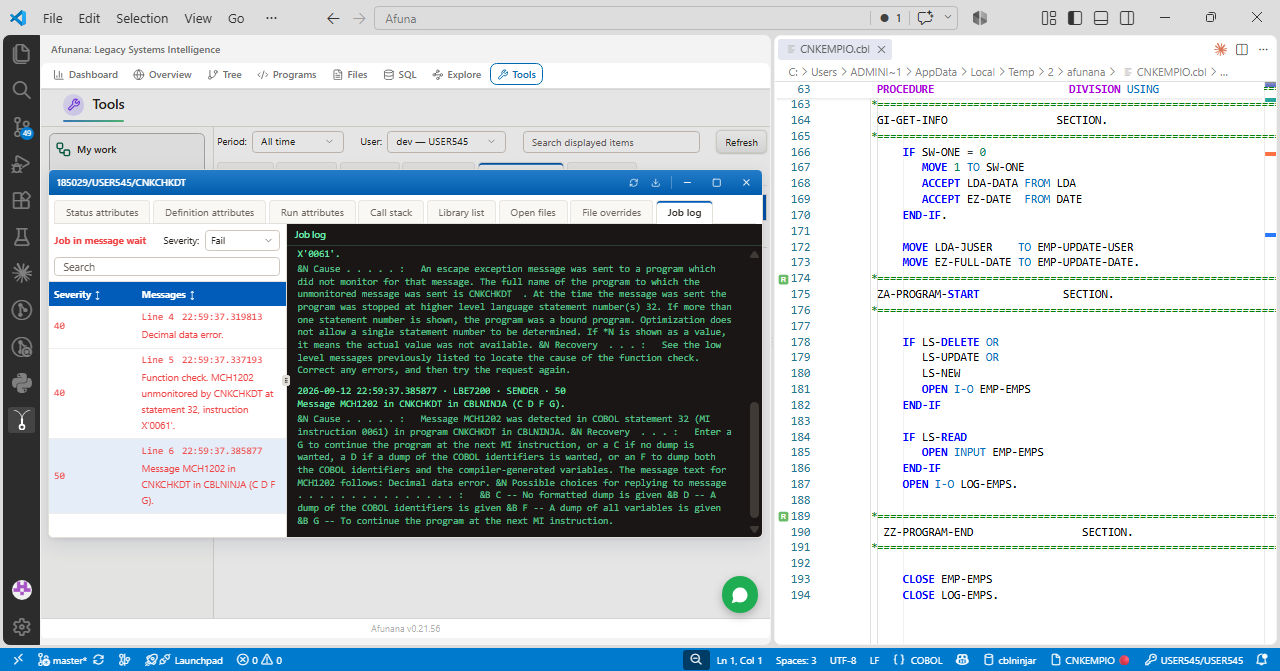The width and height of the screenshot is (1280, 671).
Task: Toggle the bottom Panel
Action: point(1101,18)
